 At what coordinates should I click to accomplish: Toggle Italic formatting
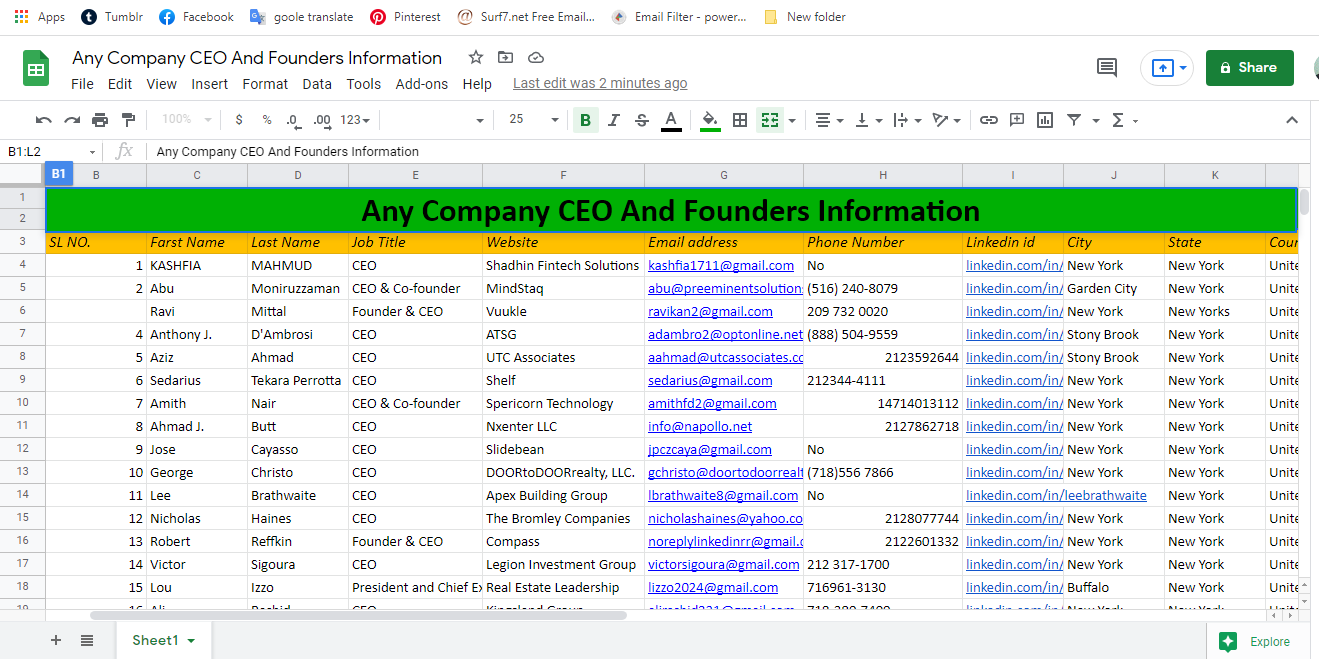[x=614, y=120]
